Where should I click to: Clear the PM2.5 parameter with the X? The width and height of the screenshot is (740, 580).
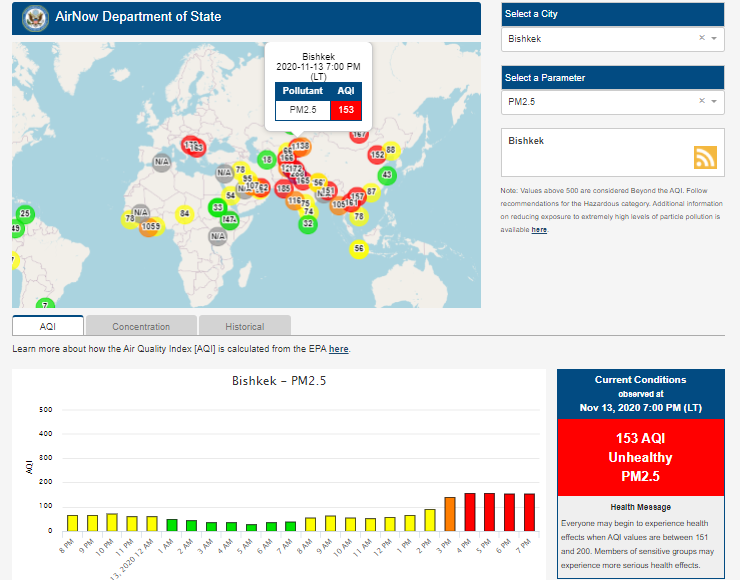[701, 101]
